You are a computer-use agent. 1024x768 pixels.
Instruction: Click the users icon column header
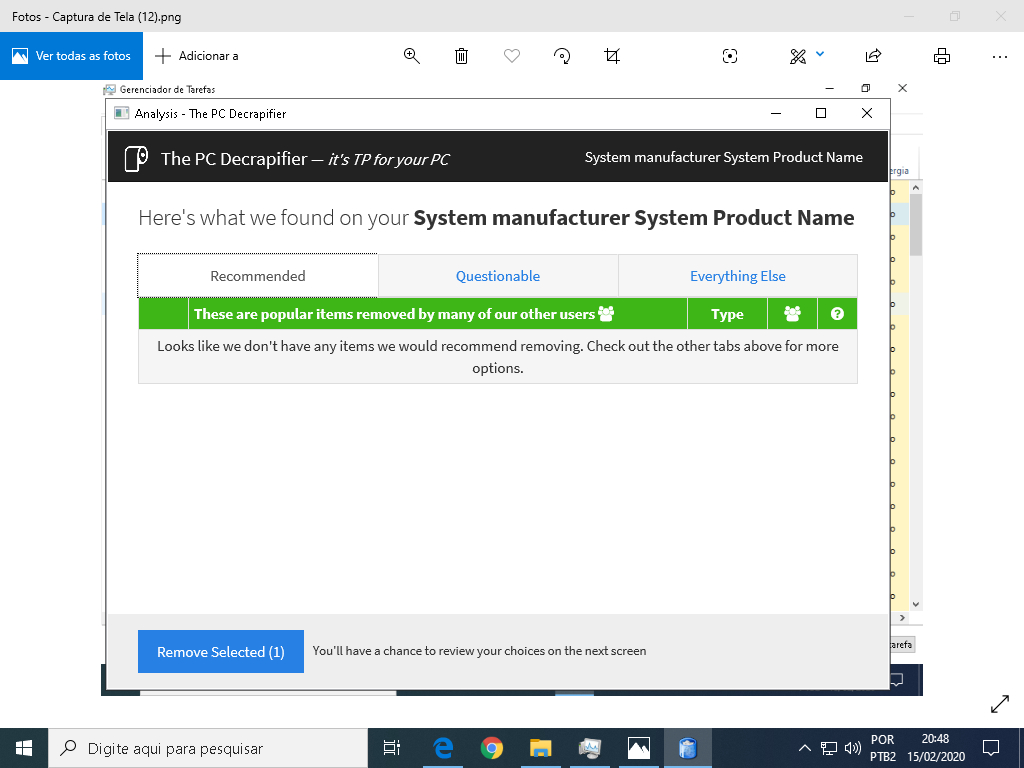[x=792, y=314]
